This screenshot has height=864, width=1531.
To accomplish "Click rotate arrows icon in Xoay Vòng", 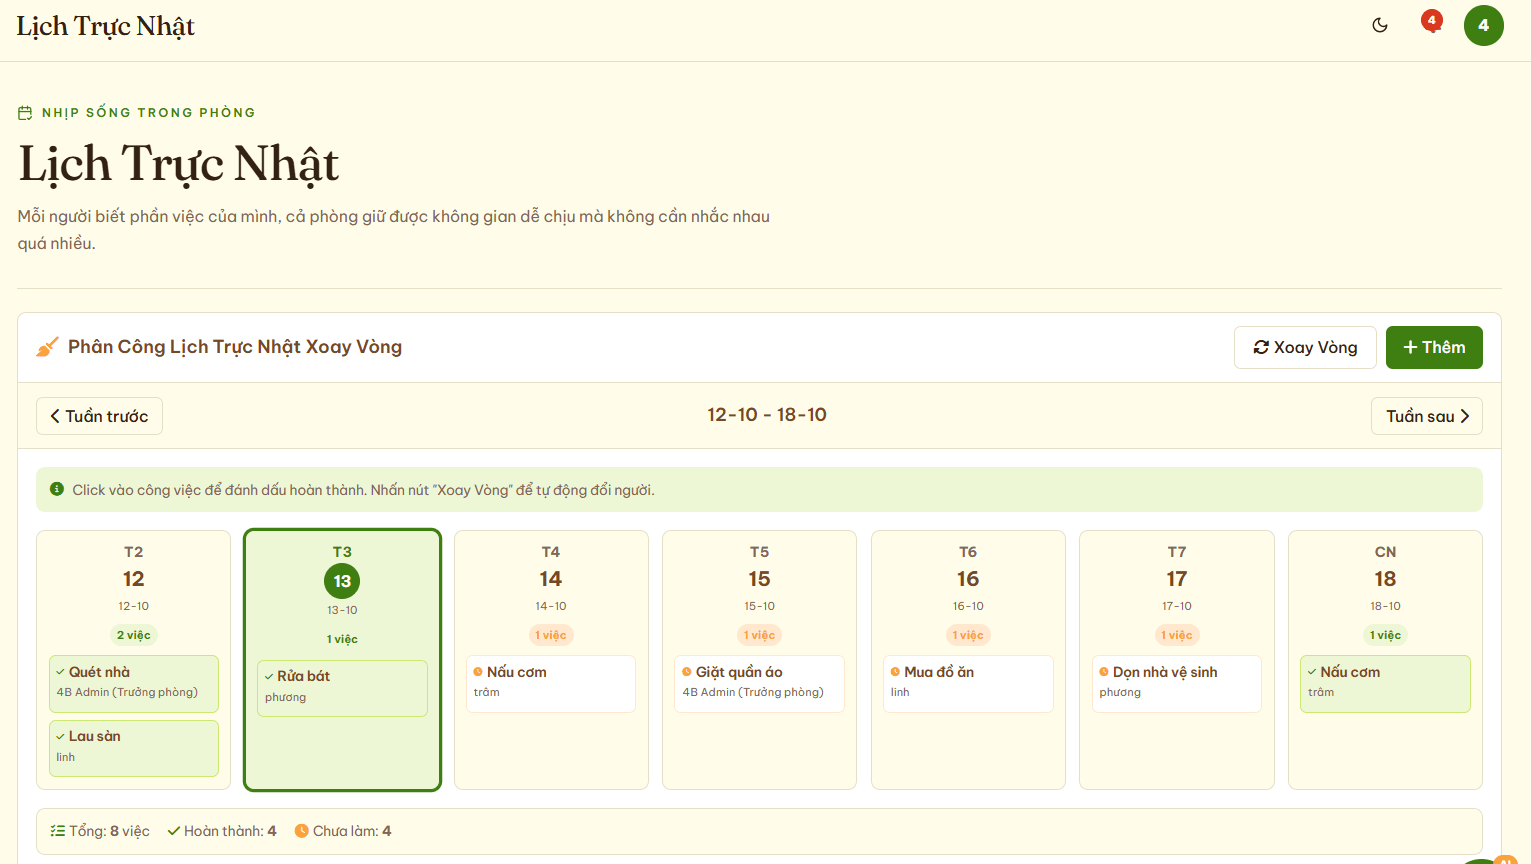I will click(x=1261, y=347).
